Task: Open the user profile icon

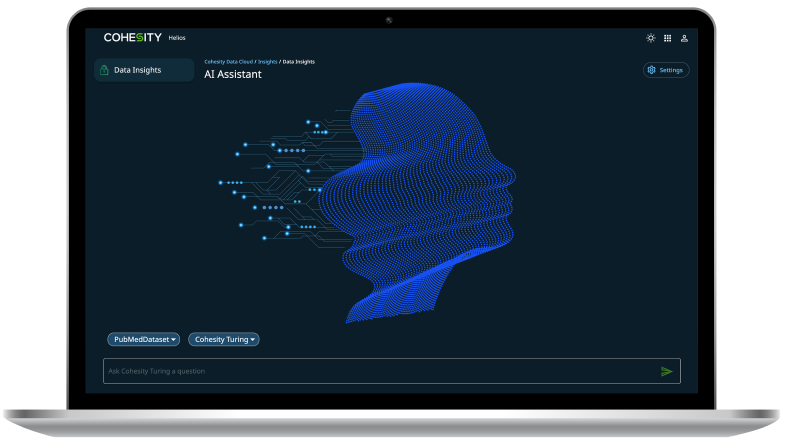Action: click(x=684, y=38)
